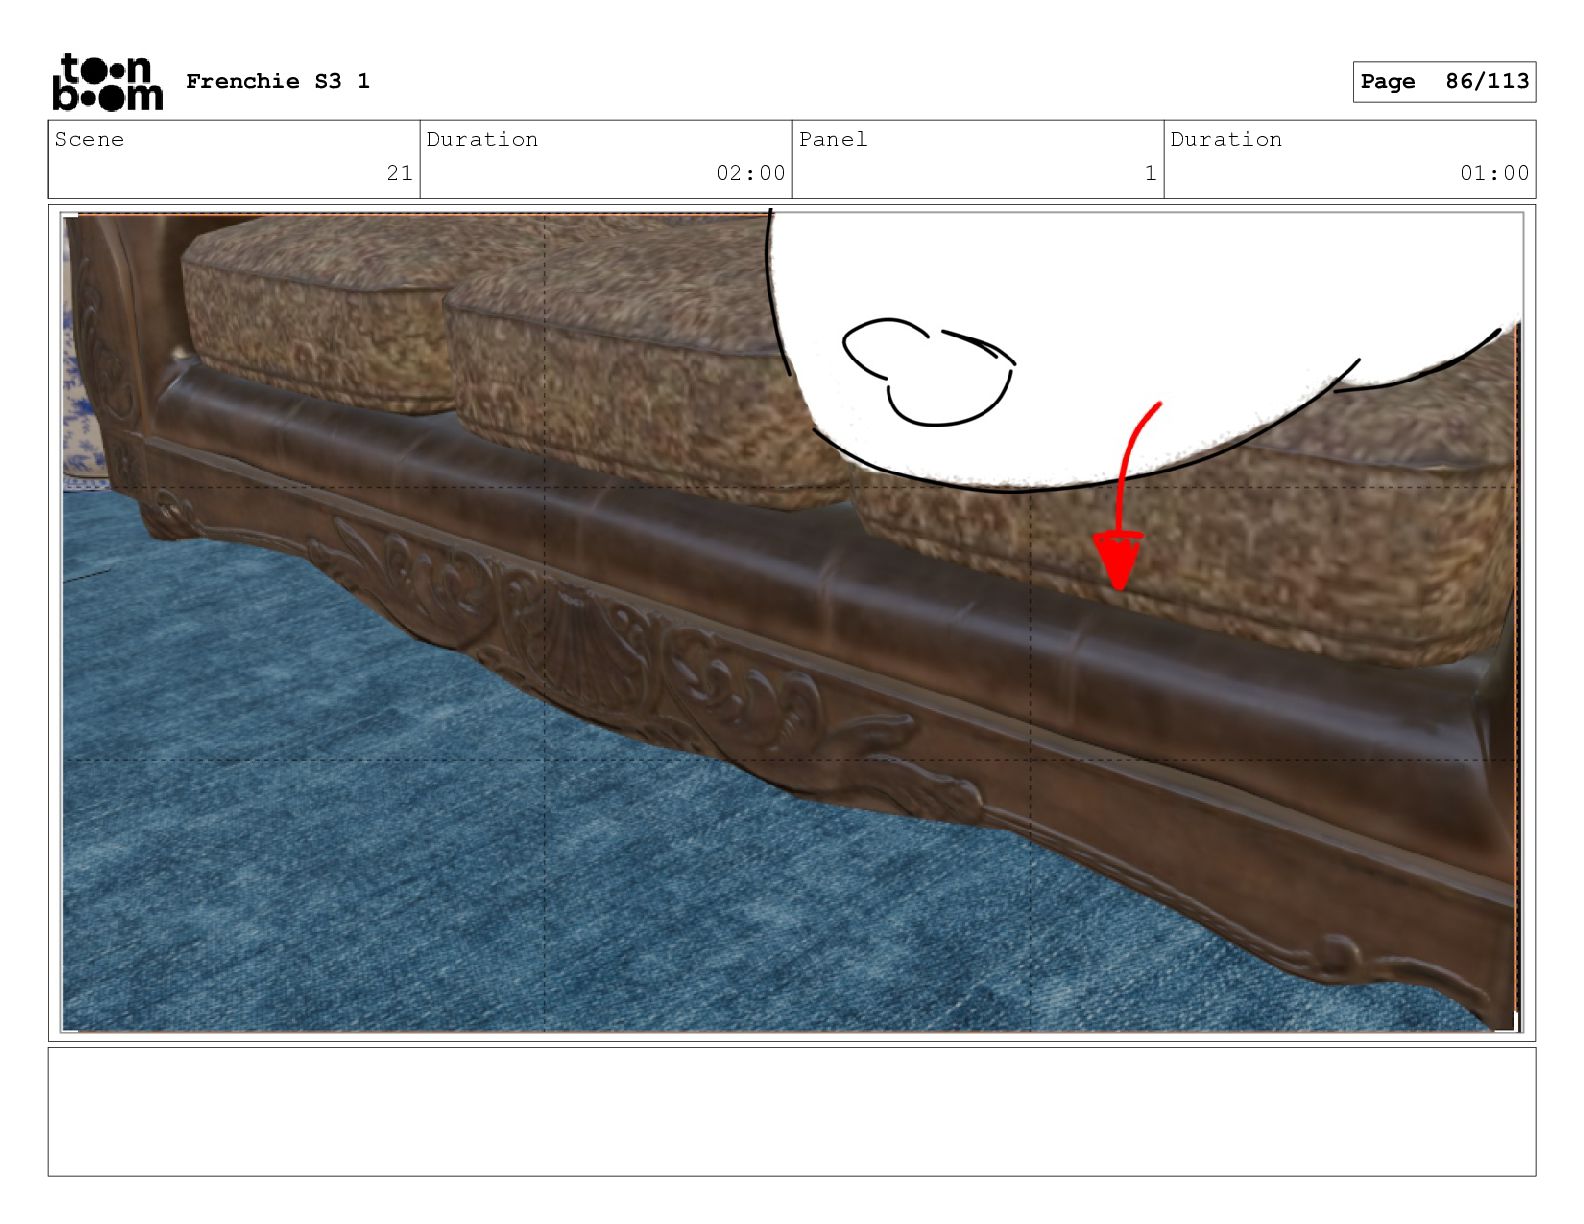Select the panel number '1'
The width and height of the screenshot is (1584, 1224).
pyautogui.click(x=1150, y=173)
